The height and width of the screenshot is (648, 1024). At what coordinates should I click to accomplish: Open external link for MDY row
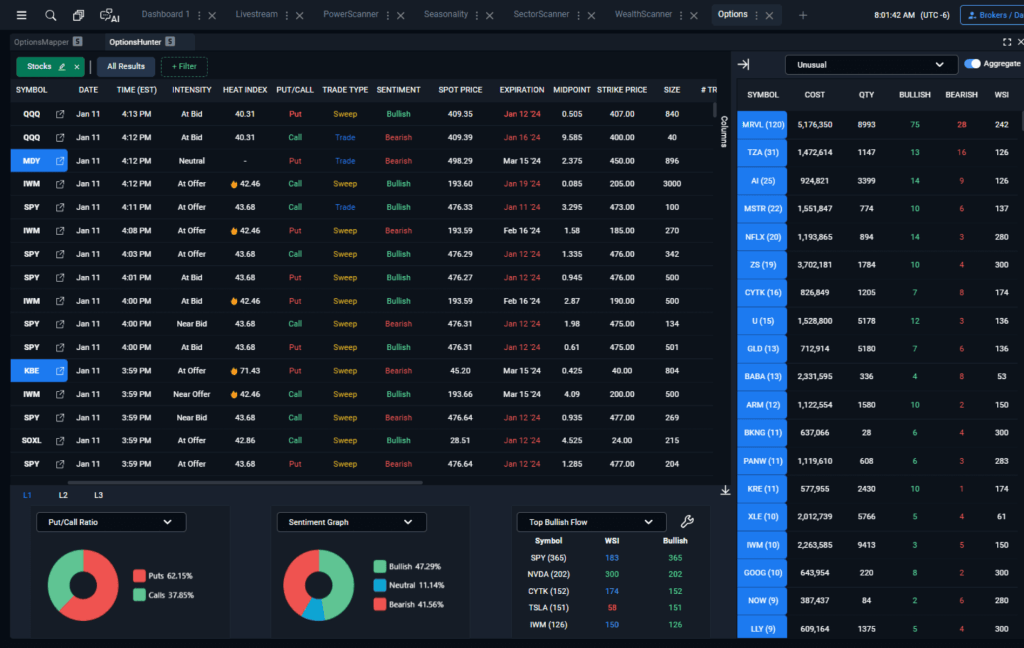[x=60, y=161]
